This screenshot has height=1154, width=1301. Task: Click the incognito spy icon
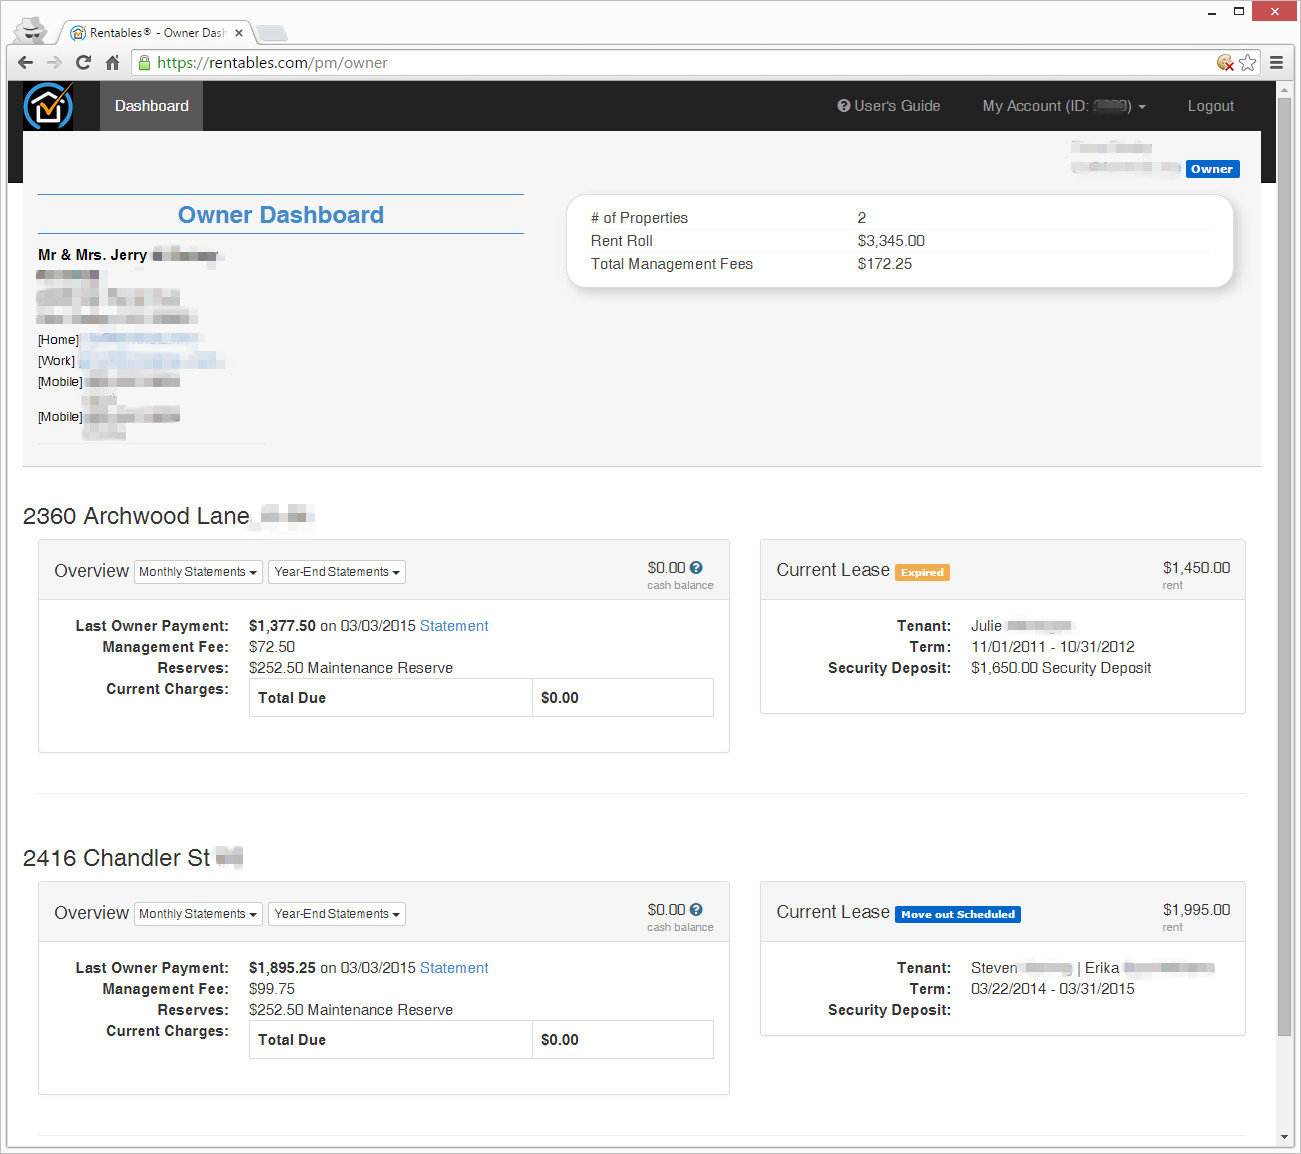(31, 29)
